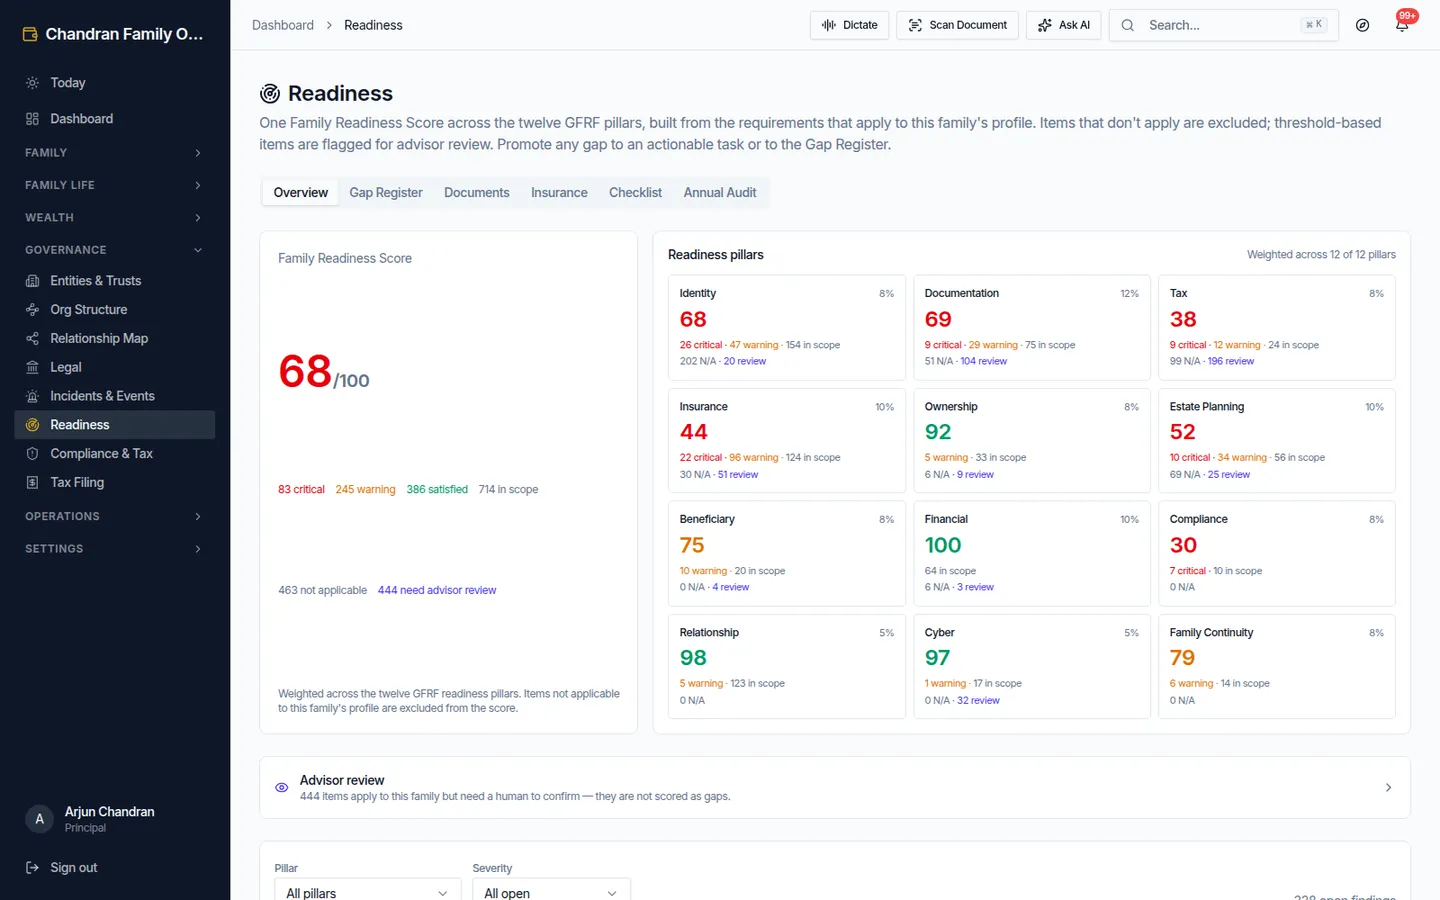Expand the WEALTH sidebar section

114,218
